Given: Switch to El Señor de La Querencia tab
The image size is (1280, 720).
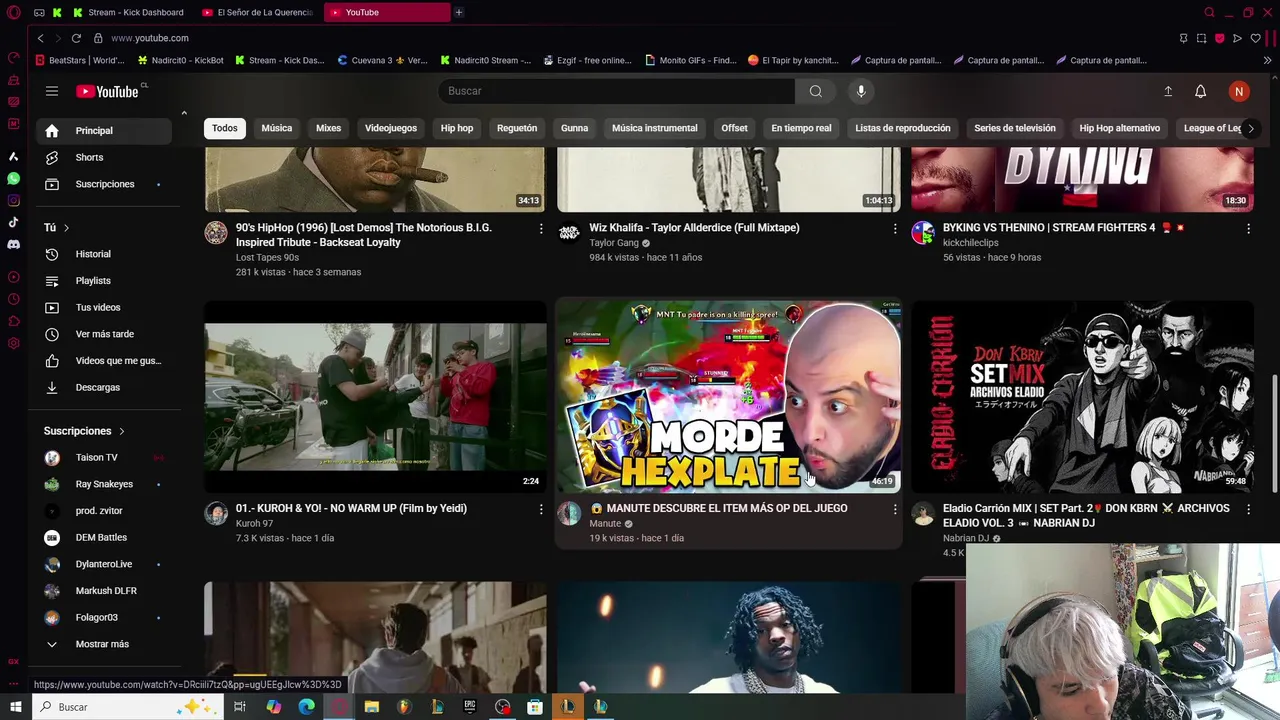Looking at the screenshot, I should coord(257,12).
